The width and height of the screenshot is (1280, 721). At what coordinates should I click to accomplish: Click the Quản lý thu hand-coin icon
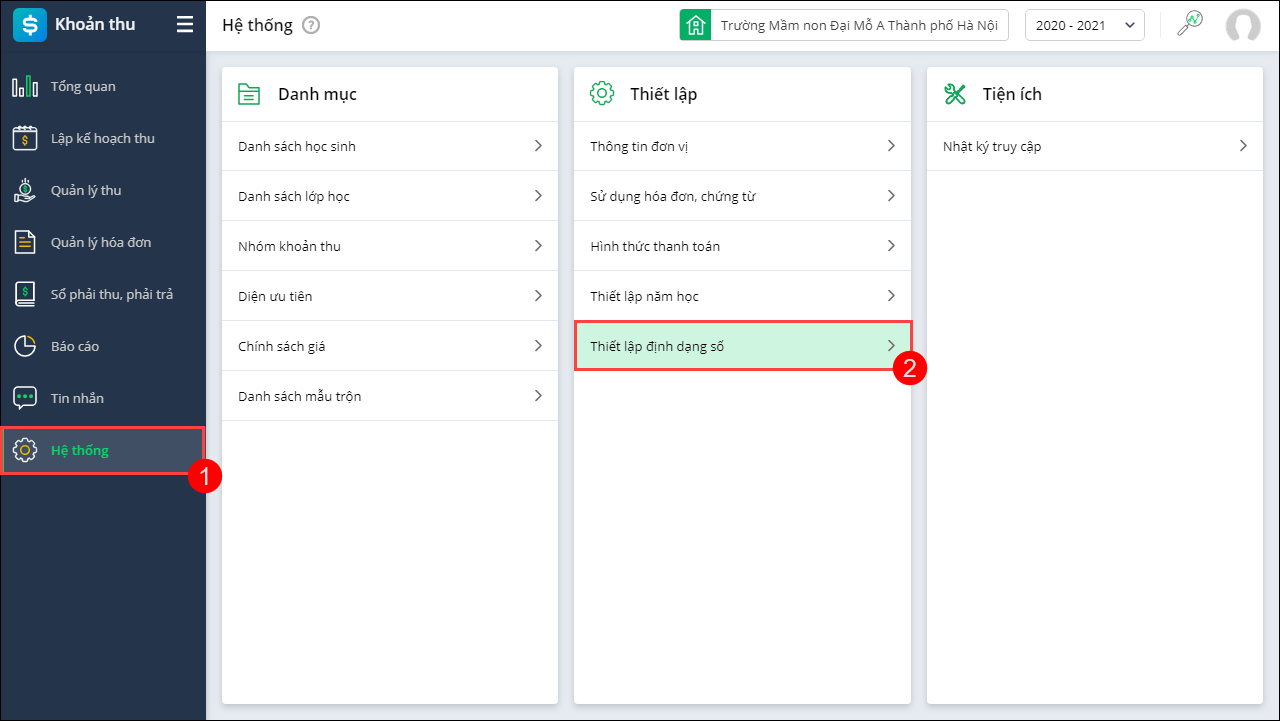(25, 191)
